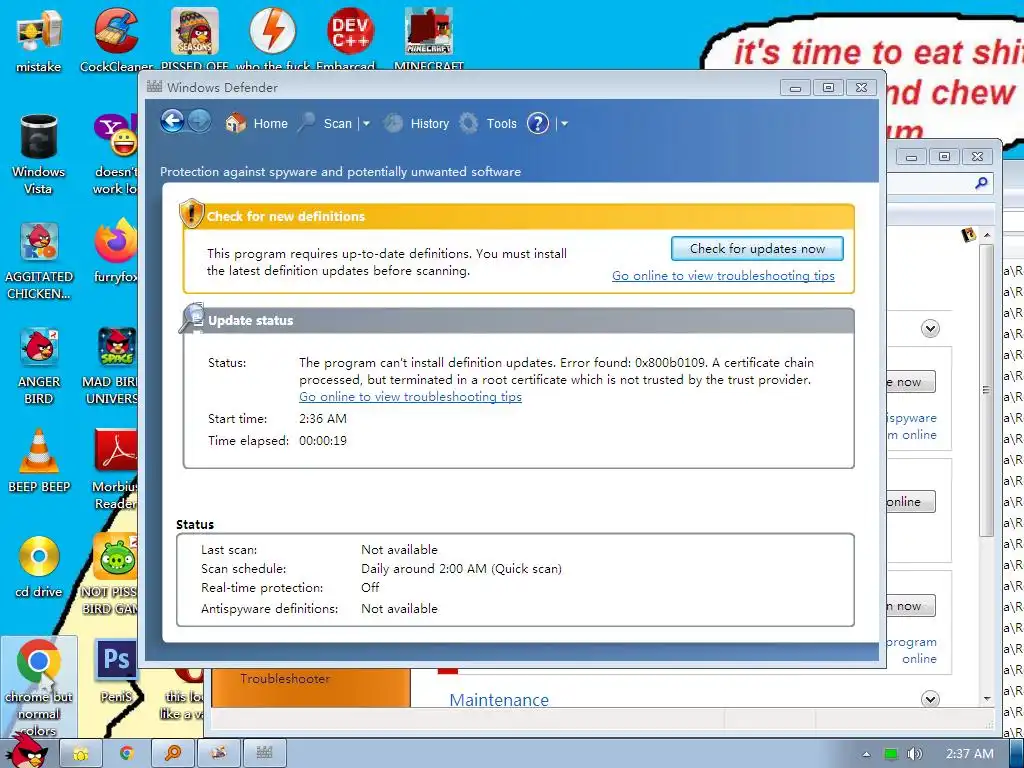
Task: Click the first yellow taskbar button
Action: [82, 753]
